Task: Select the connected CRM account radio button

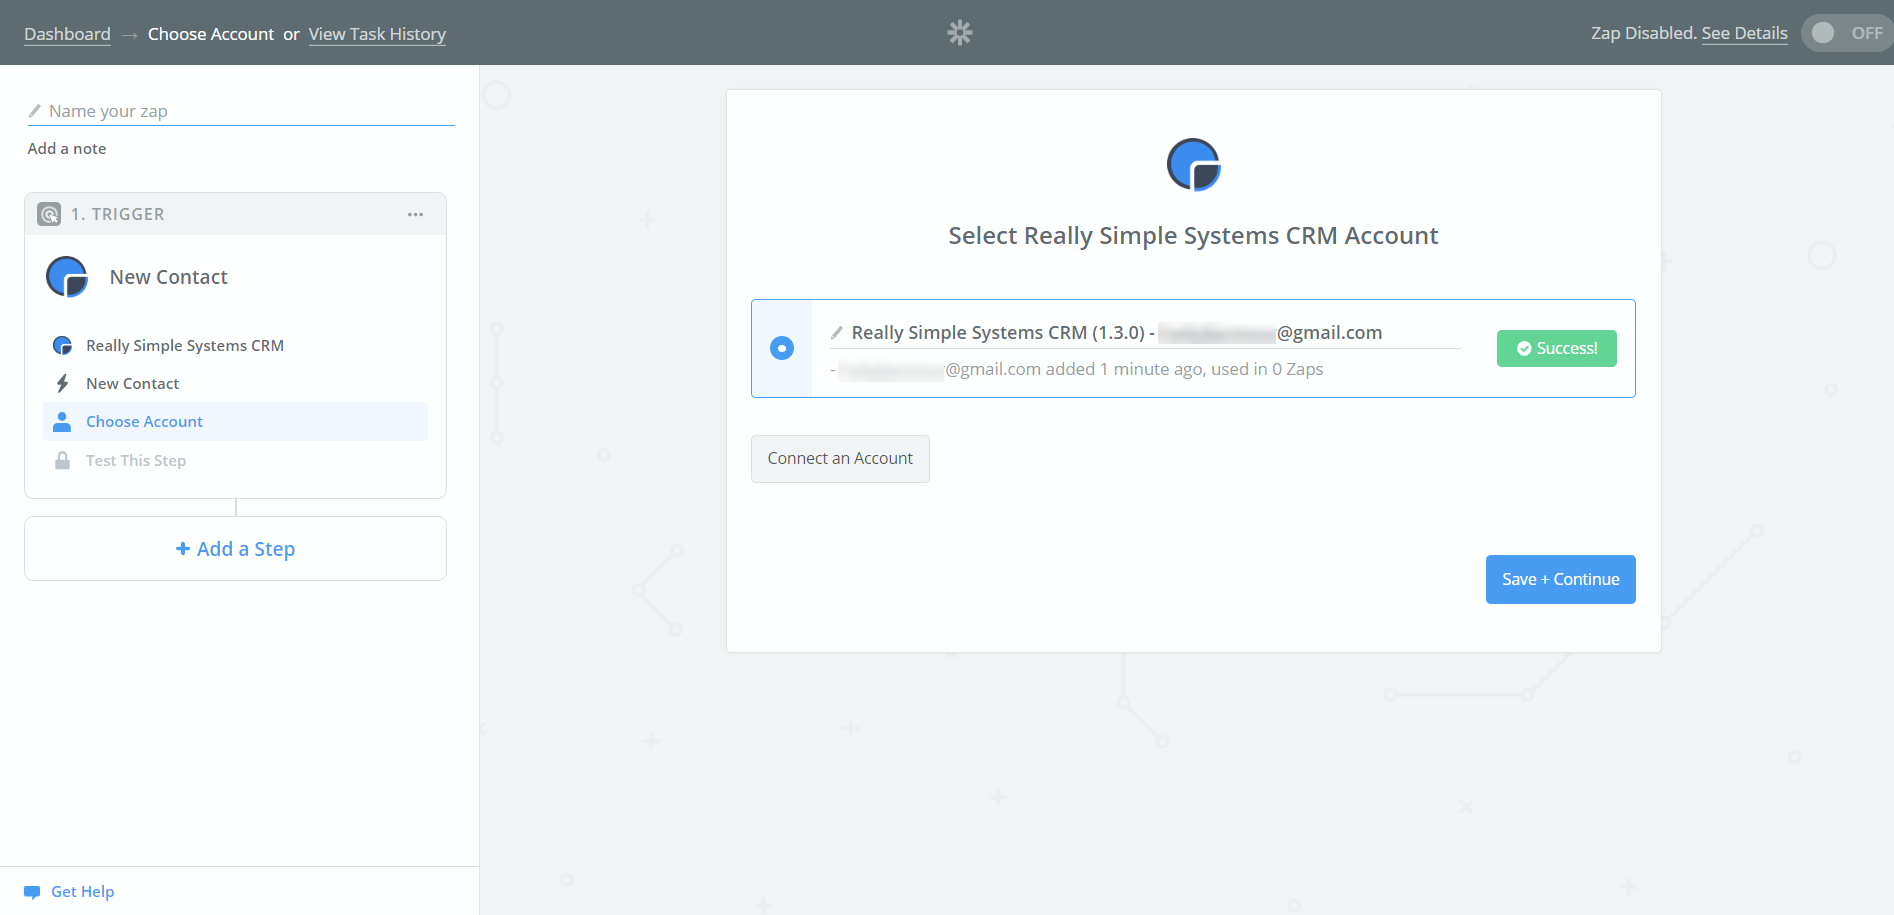Action: tap(781, 348)
